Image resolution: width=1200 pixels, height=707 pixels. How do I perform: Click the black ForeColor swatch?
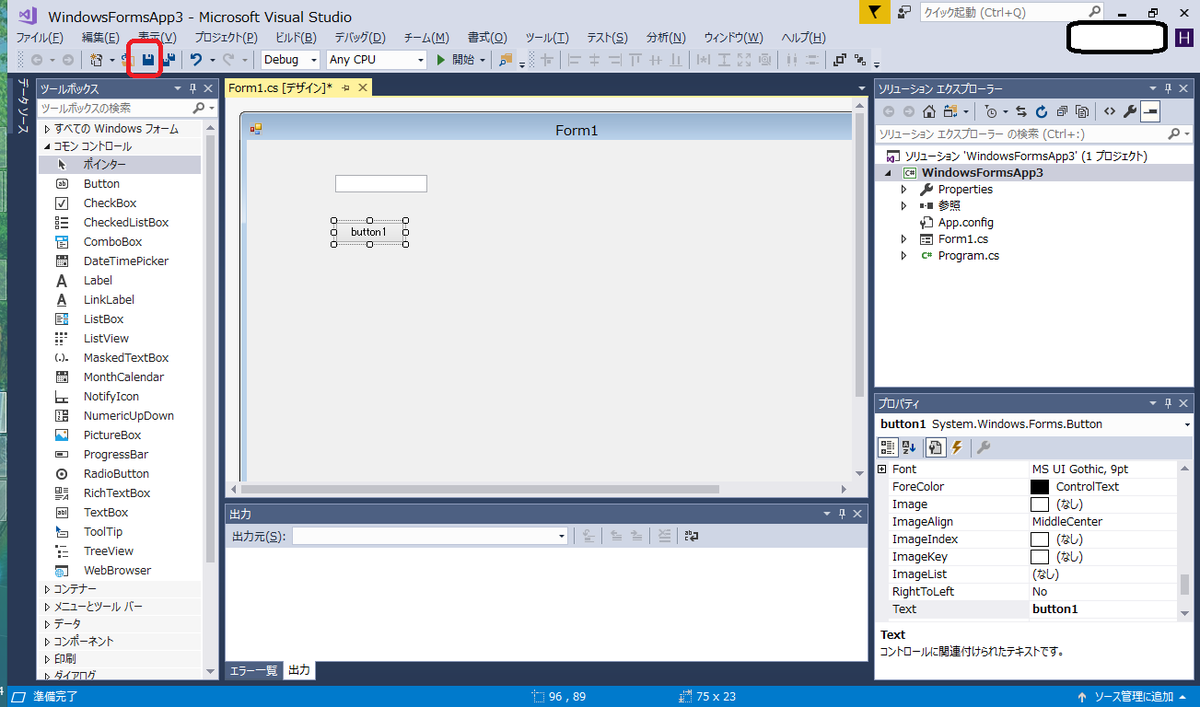(x=1040, y=487)
